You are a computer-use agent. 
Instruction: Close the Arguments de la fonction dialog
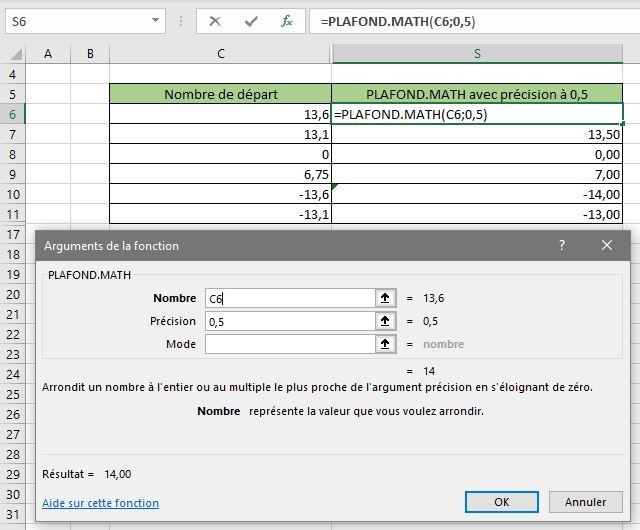pos(606,244)
